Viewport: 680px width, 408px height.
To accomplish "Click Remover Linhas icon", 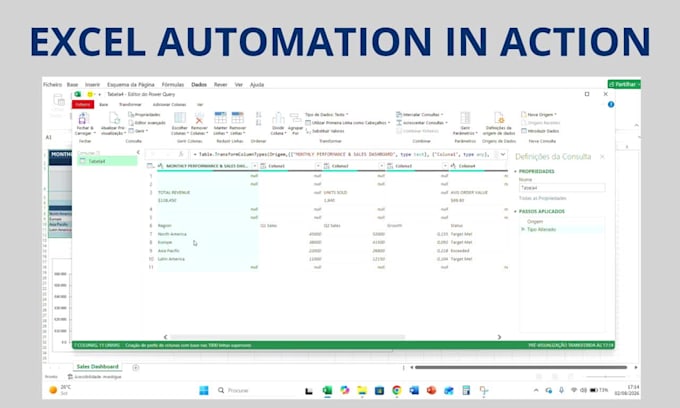I will coord(238,118).
